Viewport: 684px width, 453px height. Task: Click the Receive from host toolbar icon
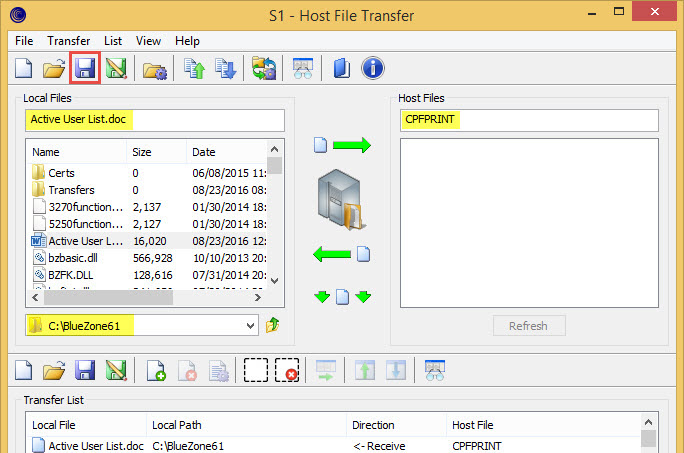tap(225, 69)
